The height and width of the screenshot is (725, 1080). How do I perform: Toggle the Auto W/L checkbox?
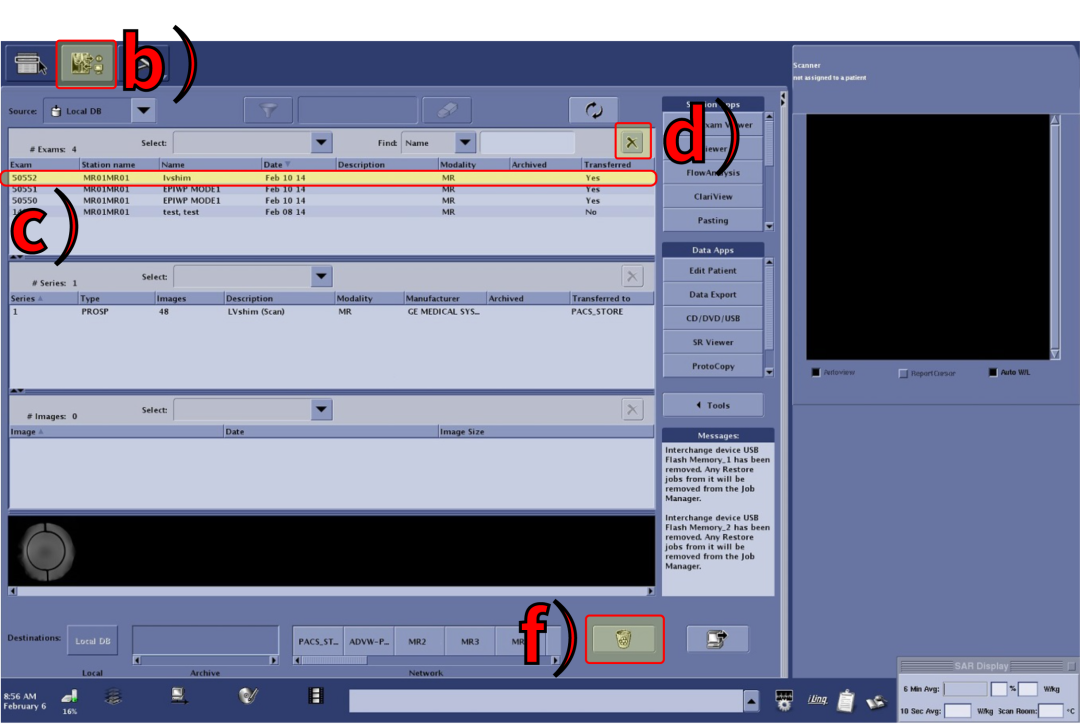(x=993, y=372)
